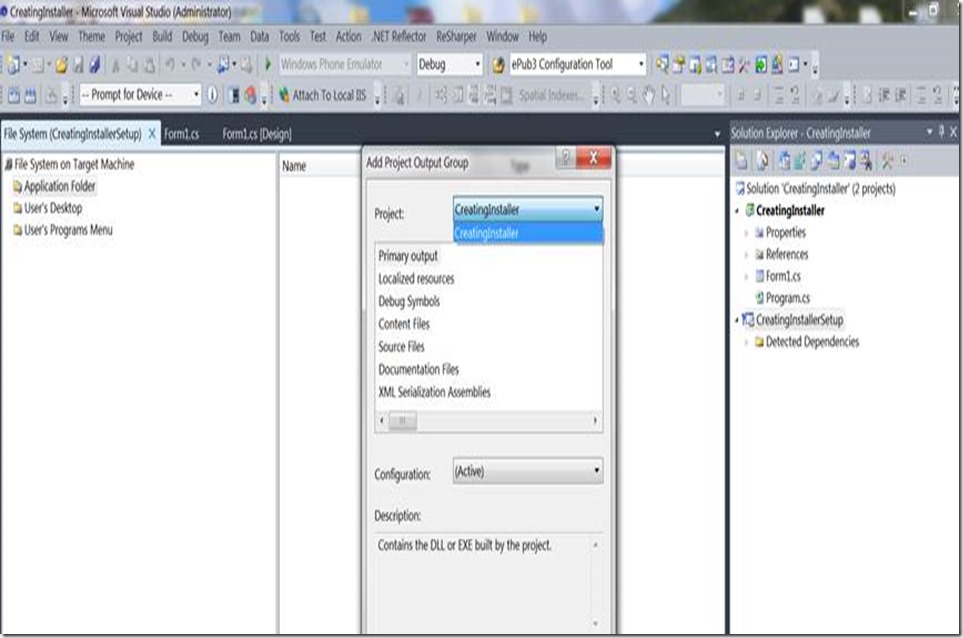Choose CreatingInstaller from the open project list
Screen dimensions: 963x638
487,233
